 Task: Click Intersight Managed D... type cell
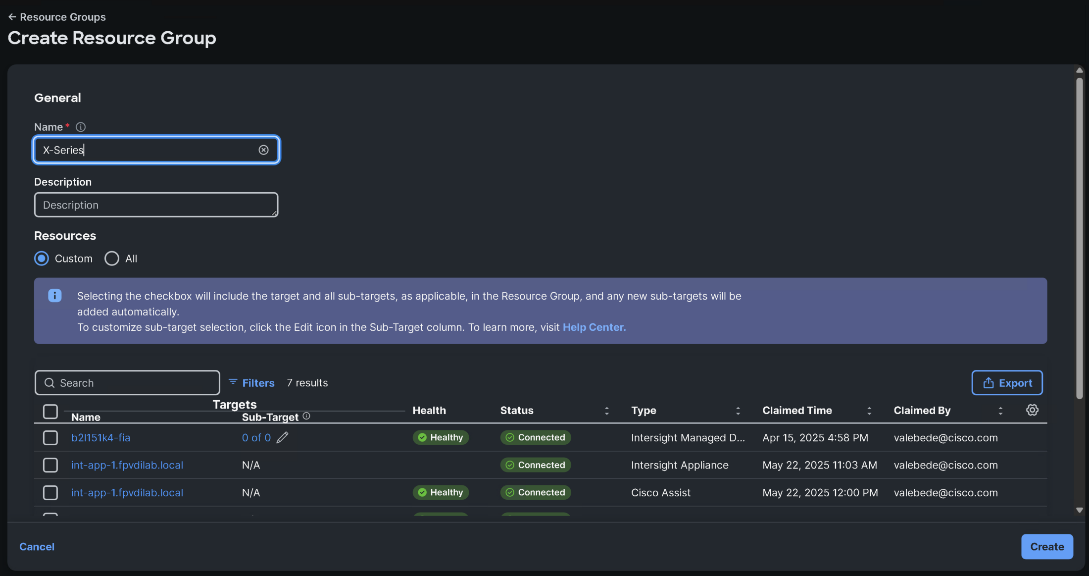coord(688,438)
